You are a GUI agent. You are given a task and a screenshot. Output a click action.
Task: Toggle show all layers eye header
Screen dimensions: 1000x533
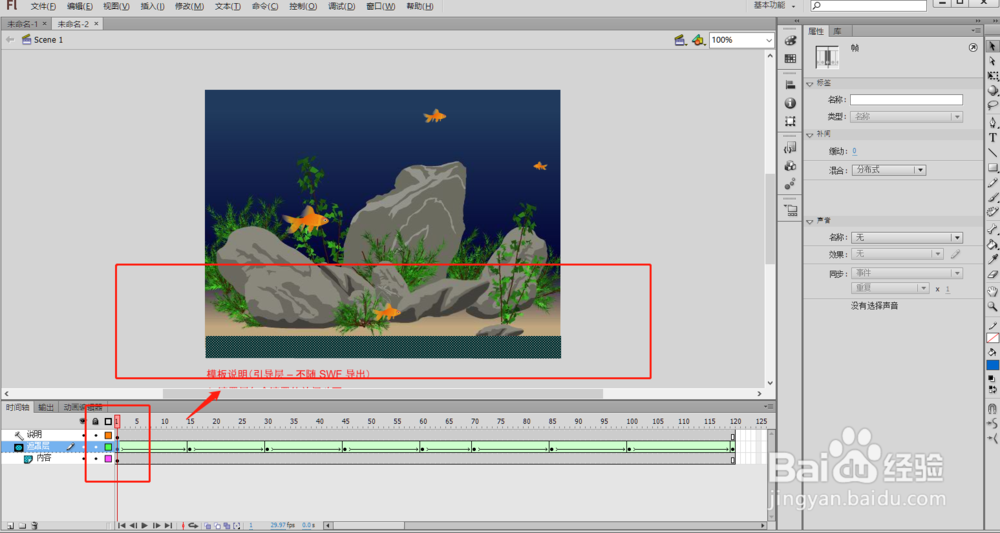coord(83,421)
